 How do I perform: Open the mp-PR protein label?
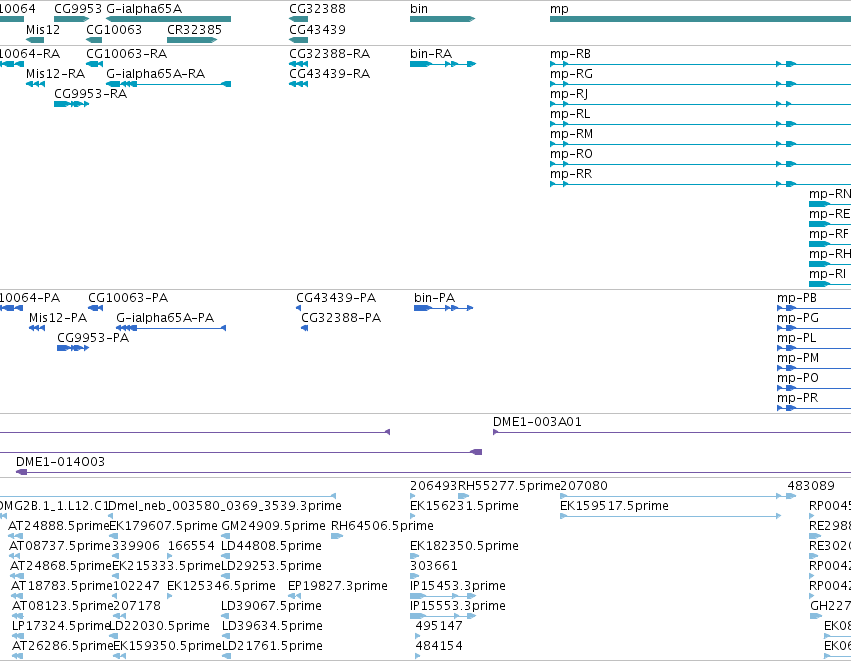(x=797, y=398)
